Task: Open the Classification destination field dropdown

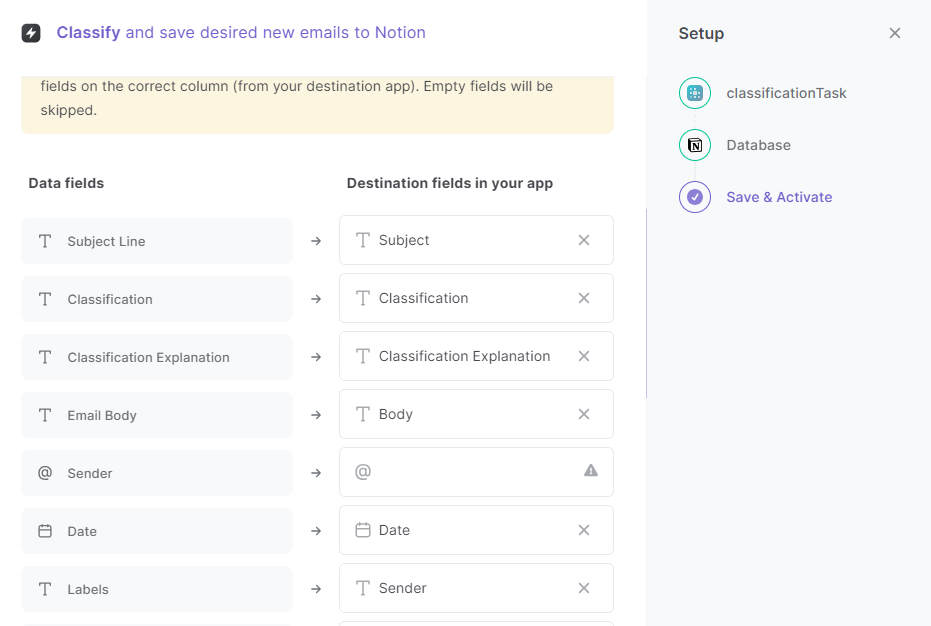Action: point(476,298)
